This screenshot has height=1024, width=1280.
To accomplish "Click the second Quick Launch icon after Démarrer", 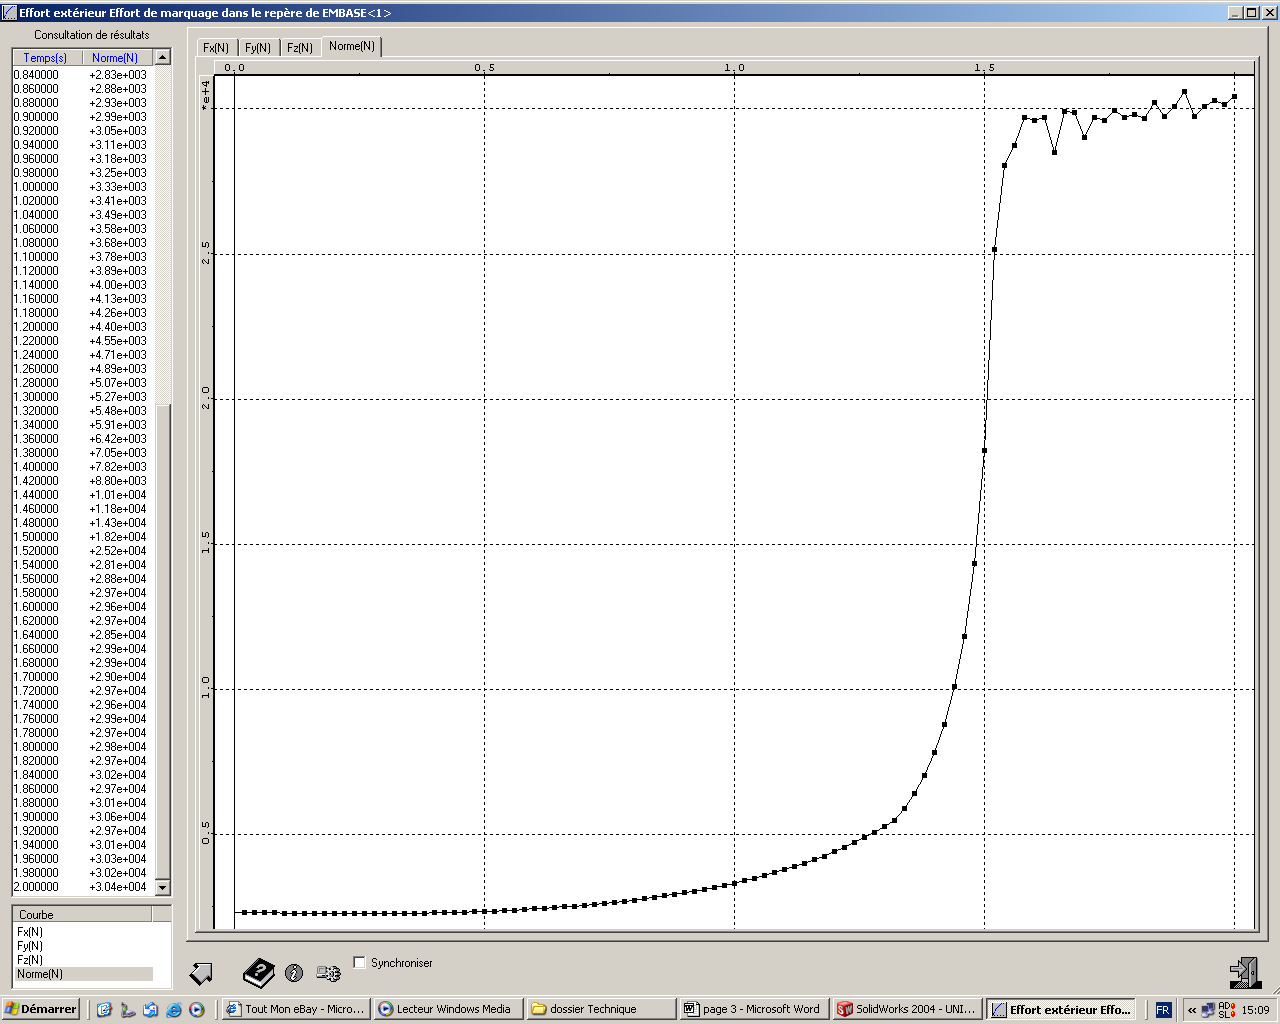I will coord(127,1010).
